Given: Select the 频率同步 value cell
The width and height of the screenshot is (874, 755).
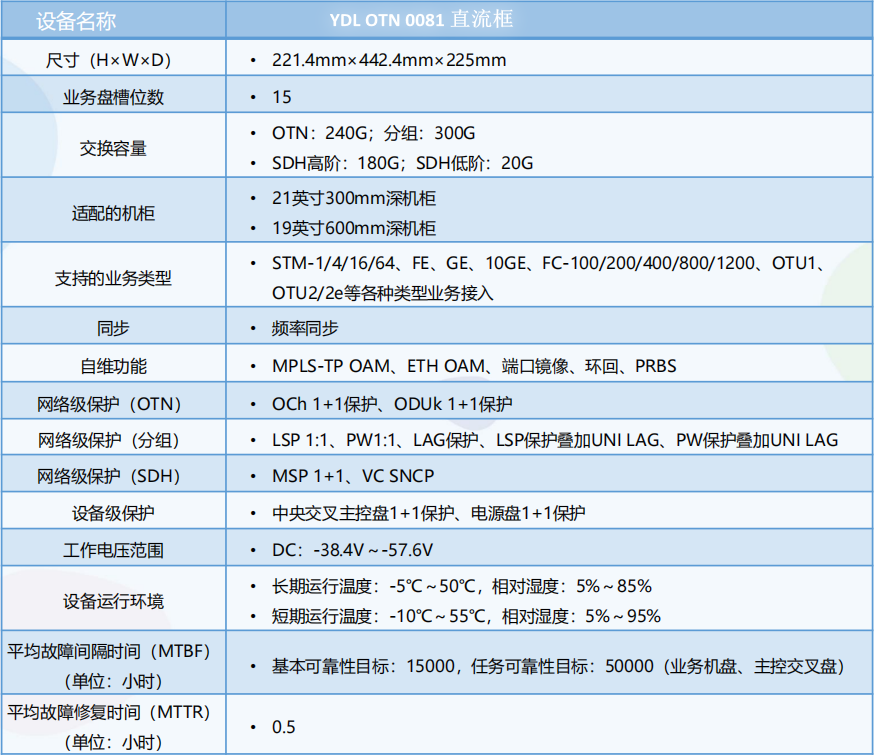Looking at the screenshot, I should pyautogui.click(x=305, y=328).
